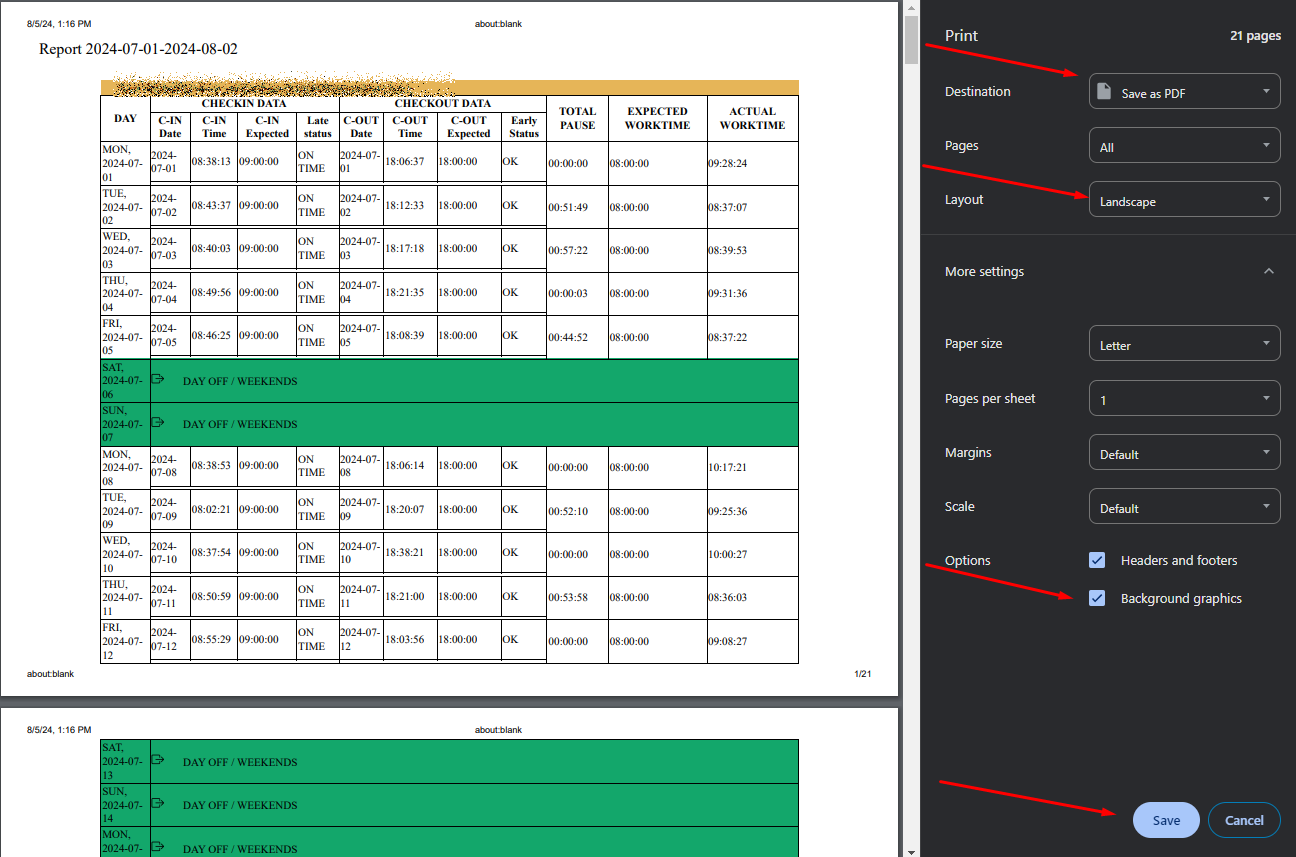Click the day-off icon in SUN 2024-07-14 row

pos(158,804)
